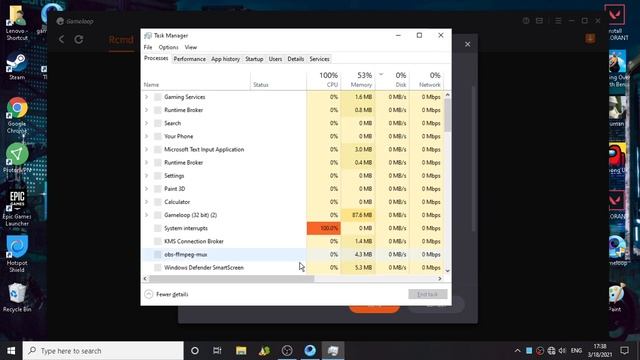Click the End task button
The image size is (640, 360).
427,294
